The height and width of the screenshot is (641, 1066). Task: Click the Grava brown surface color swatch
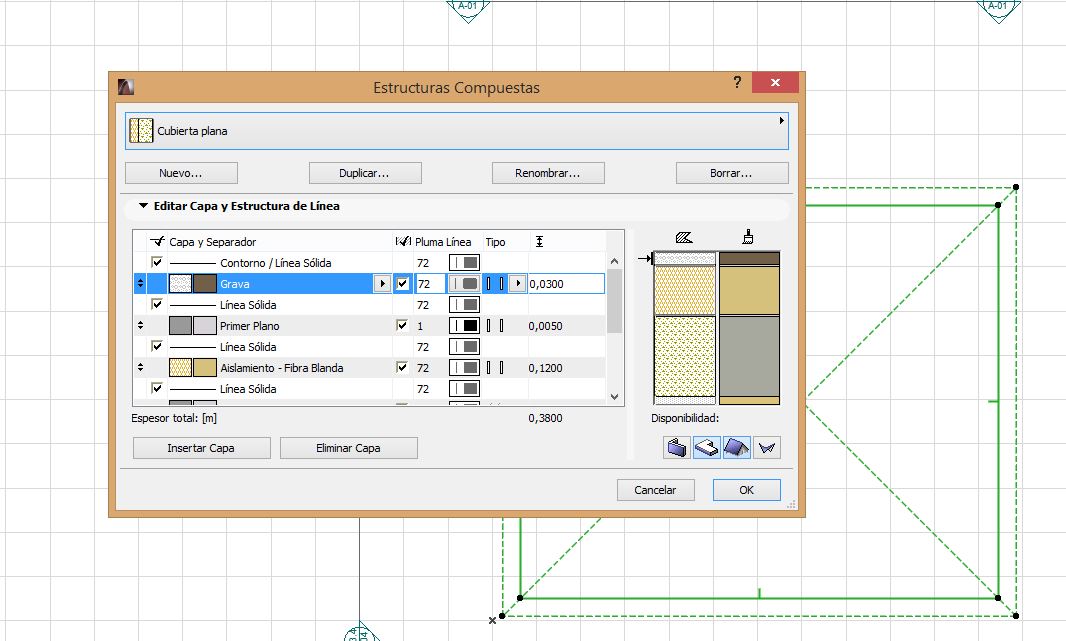[204, 284]
